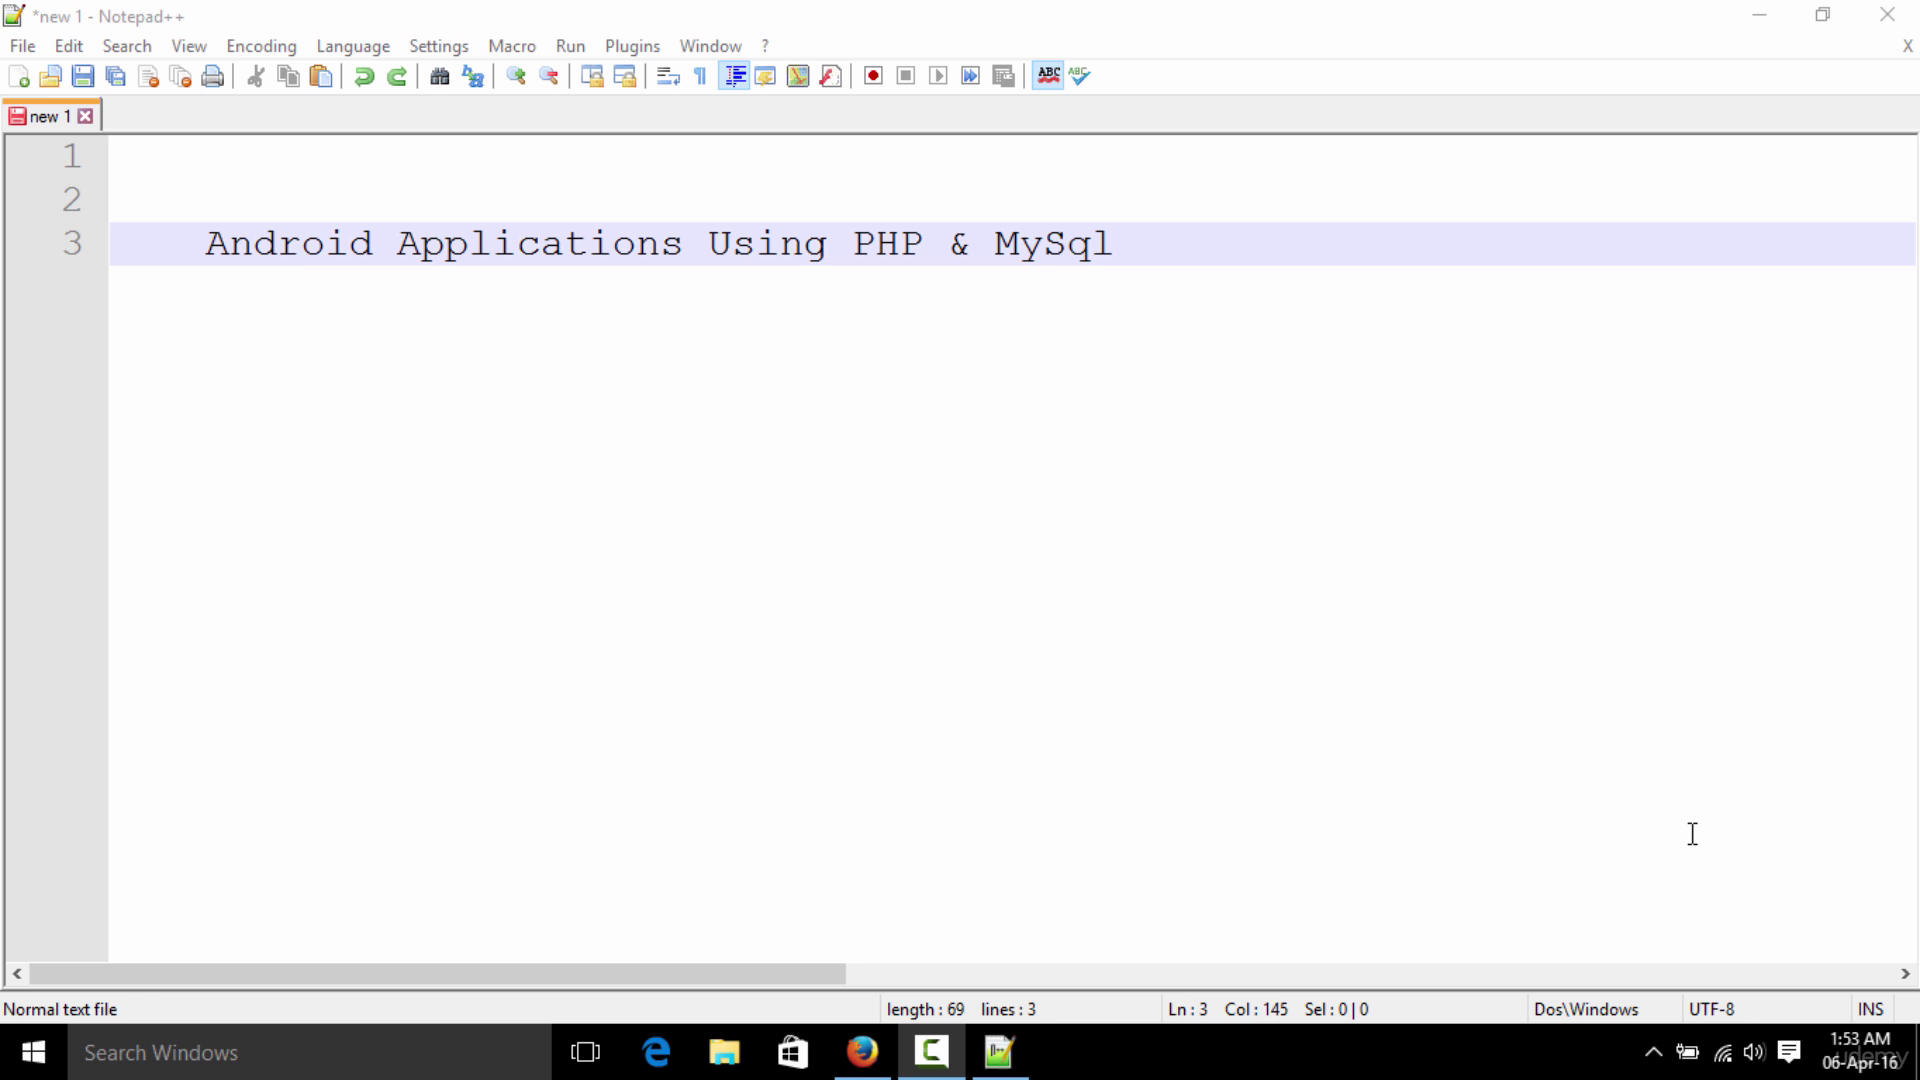Viewport: 1920px width, 1080px height.
Task: Undo the last change via toolbar
Action: 363,76
